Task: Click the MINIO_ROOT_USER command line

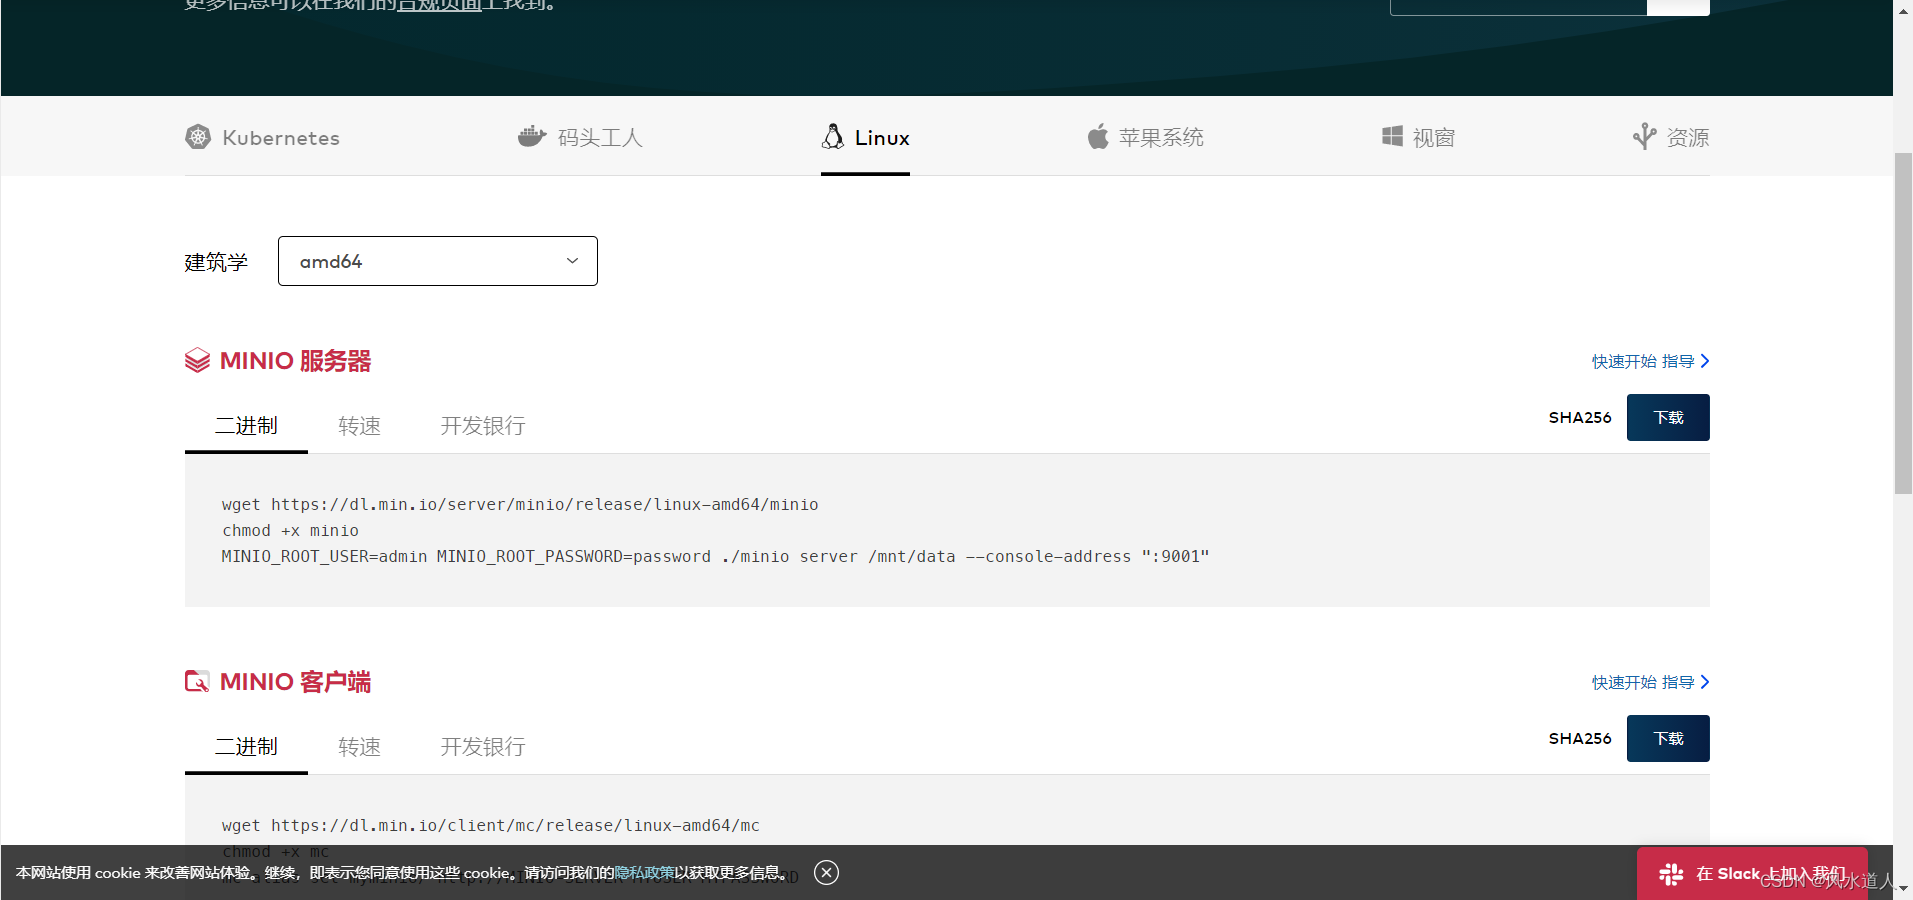Action: tap(715, 556)
